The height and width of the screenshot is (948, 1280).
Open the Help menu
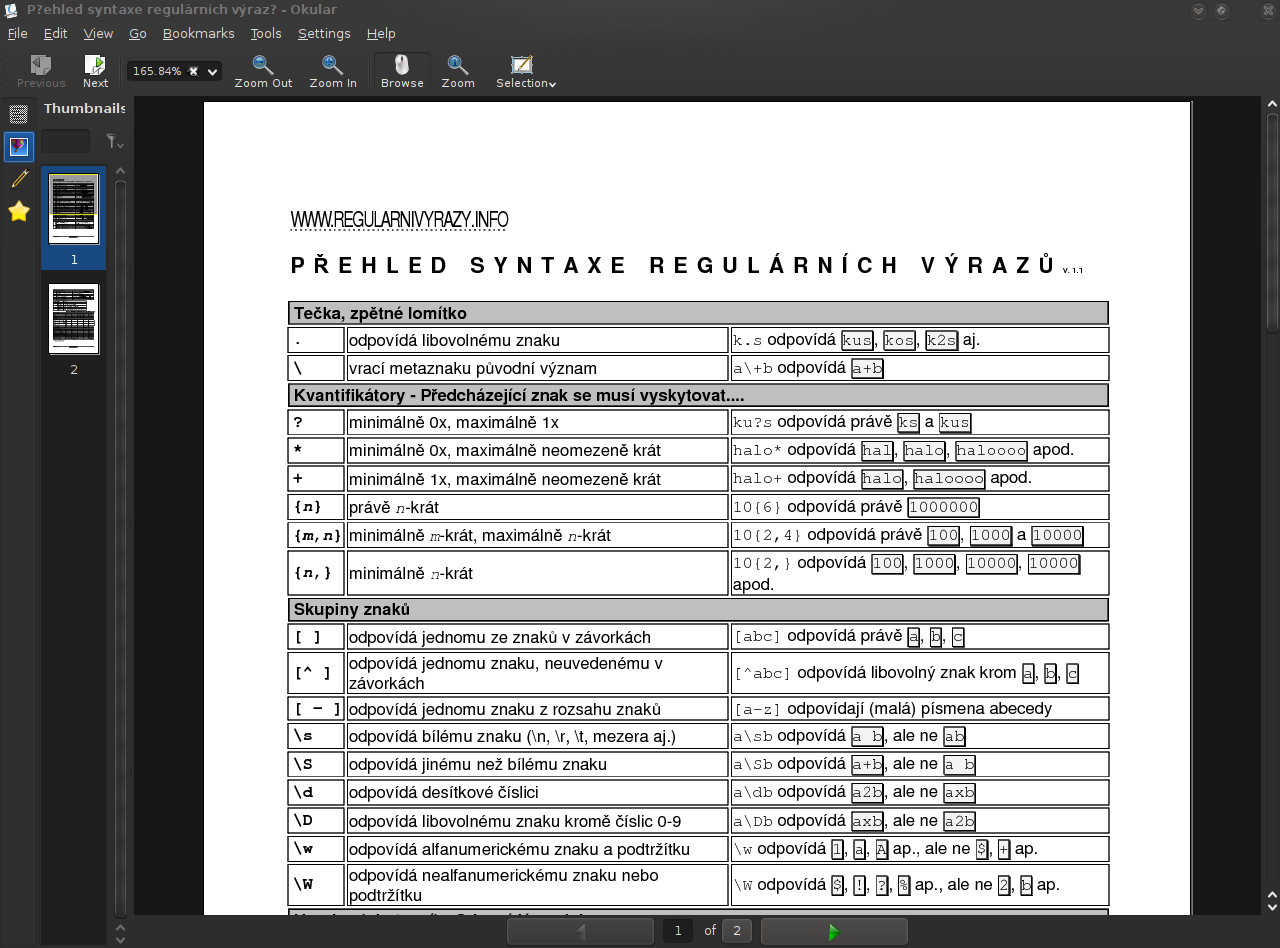(x=381, y=33)
